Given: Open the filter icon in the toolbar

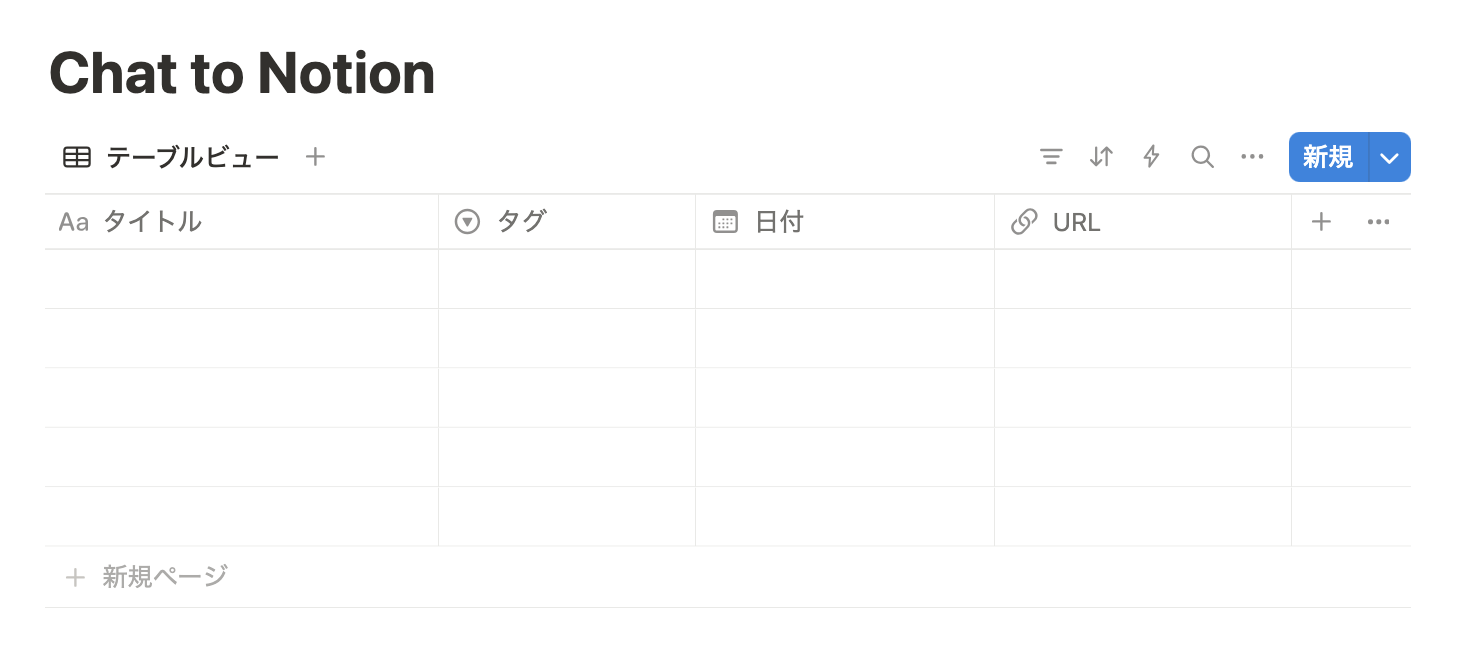Looking at the screenshot, I should pyautogui.click(x=1051, y=157).
